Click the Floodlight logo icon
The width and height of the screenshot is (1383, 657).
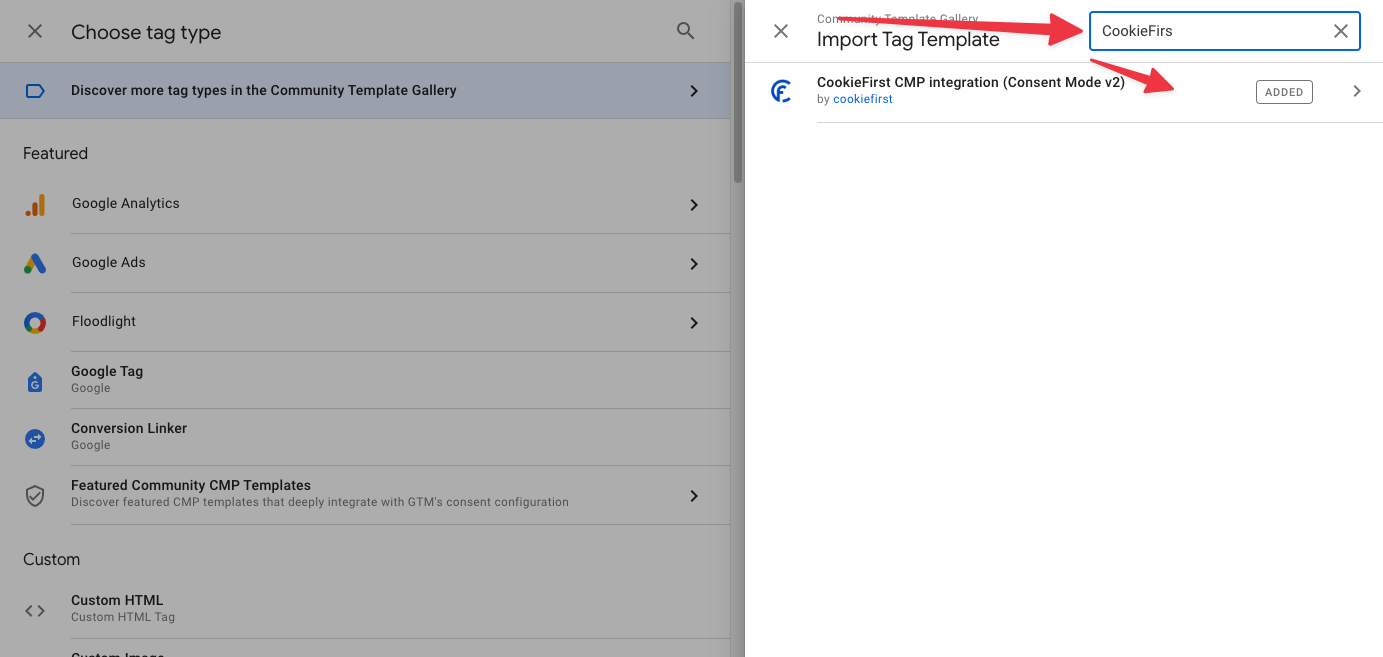tap(35, 323)
